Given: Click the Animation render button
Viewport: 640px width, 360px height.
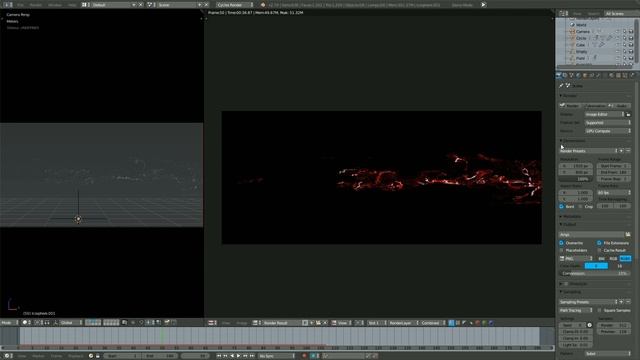Looking at the screenshot, I should [x=594, y=106].
